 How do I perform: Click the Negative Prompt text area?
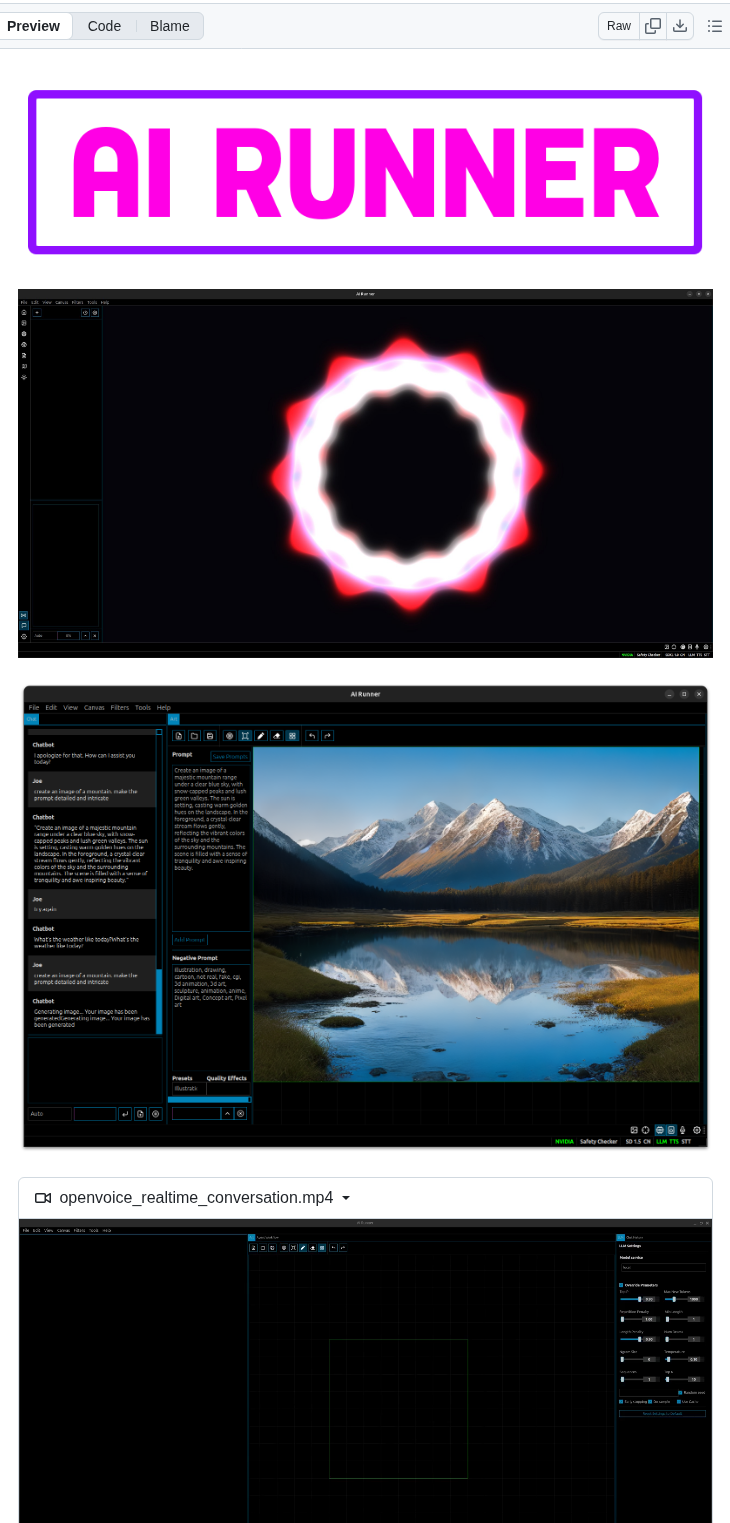(211, 1010)
